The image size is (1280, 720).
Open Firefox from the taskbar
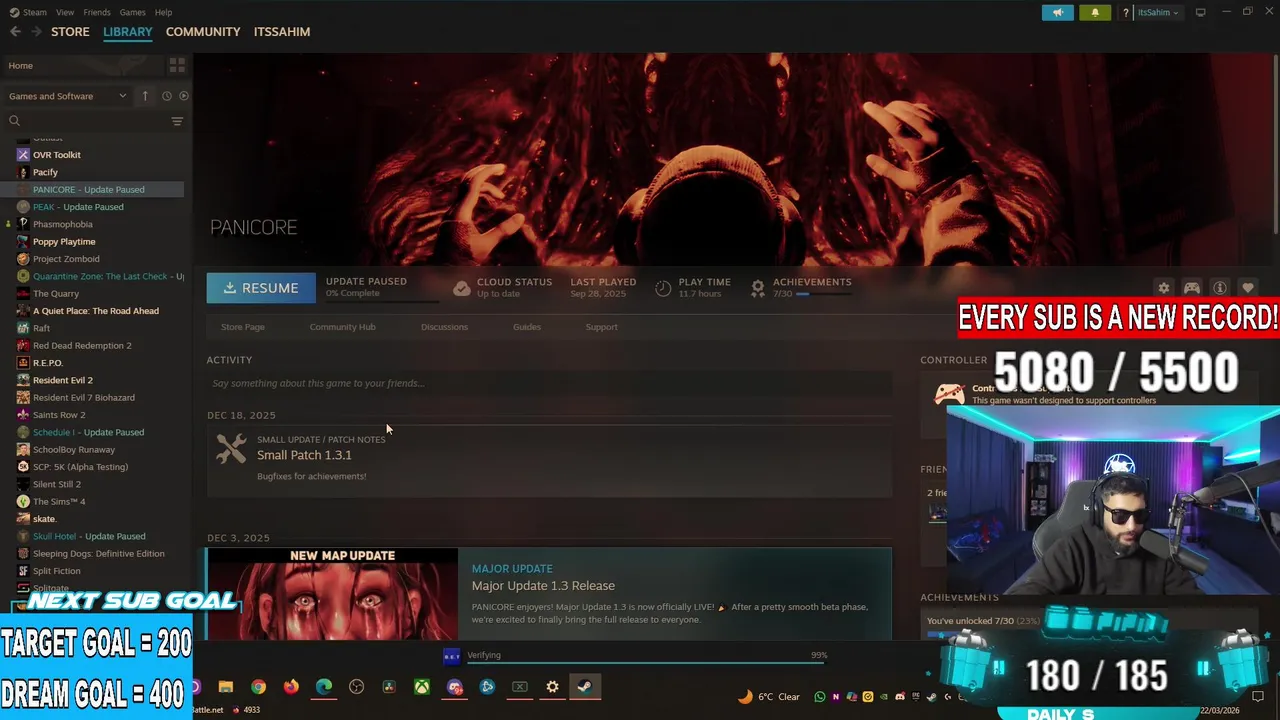291,687
